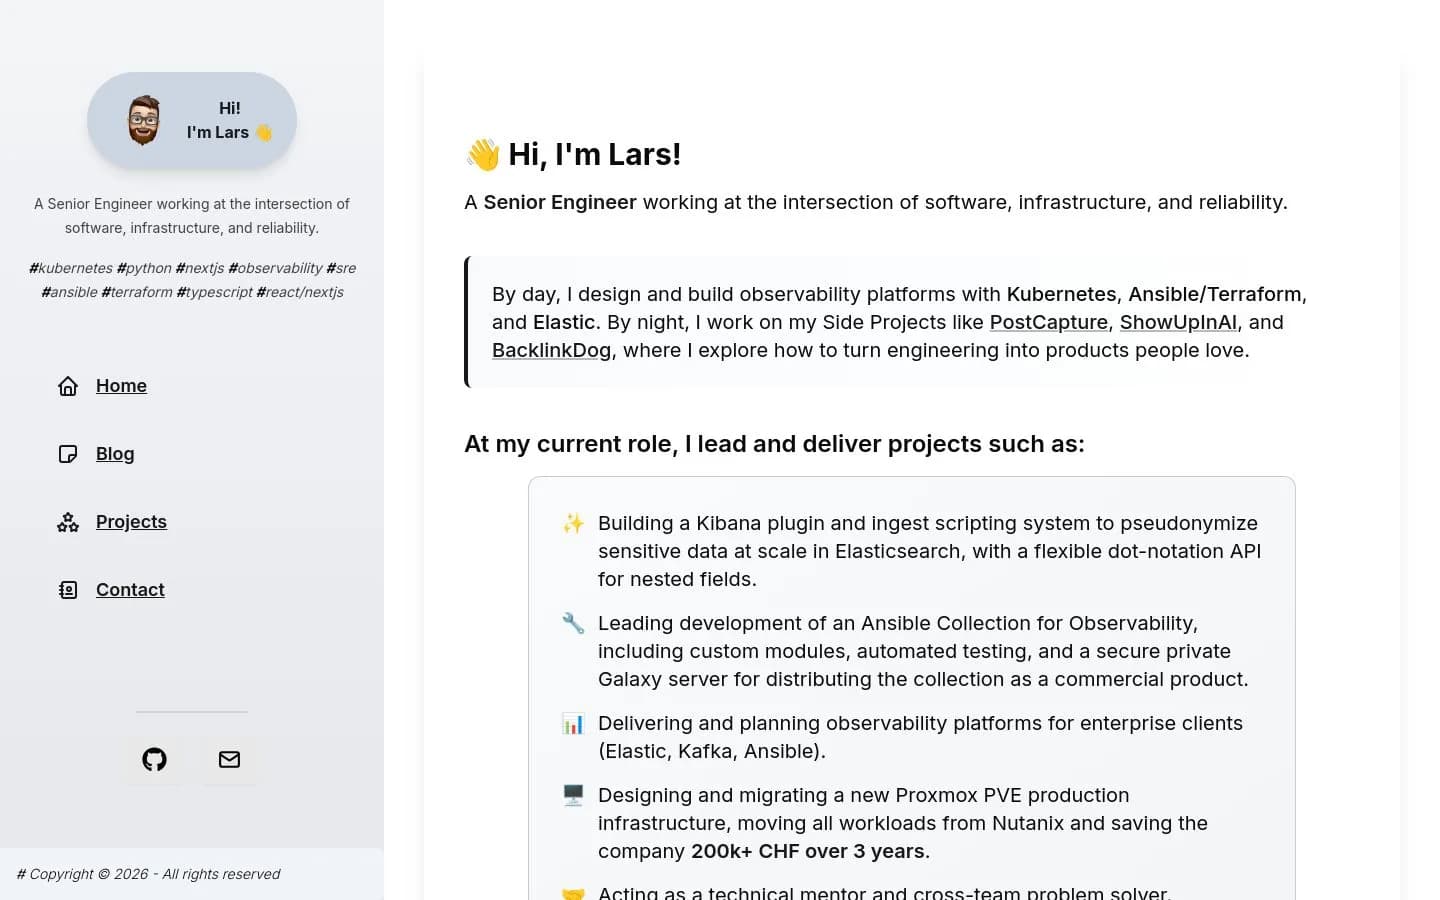Screen dimensions: 1440x900
Task: Click the Proxmox PVE bullet text
Action: [x=903, y=823]
